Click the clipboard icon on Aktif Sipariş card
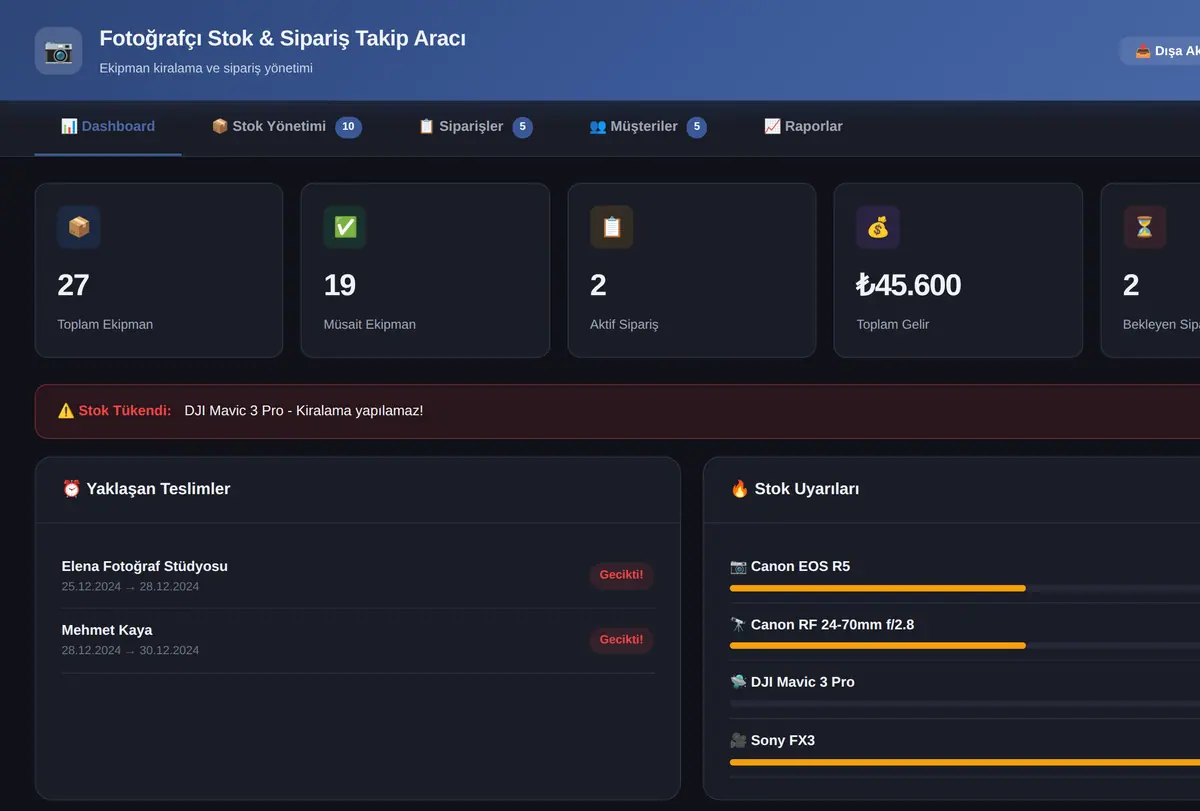This screenshot has height=811, width=1200. point(612,227)
